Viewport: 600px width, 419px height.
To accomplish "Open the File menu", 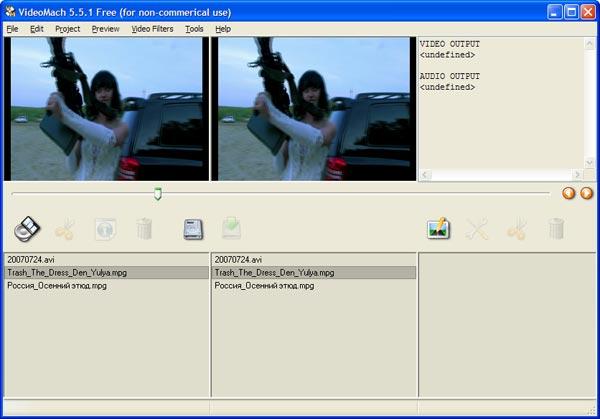I will tap(12, 29).
